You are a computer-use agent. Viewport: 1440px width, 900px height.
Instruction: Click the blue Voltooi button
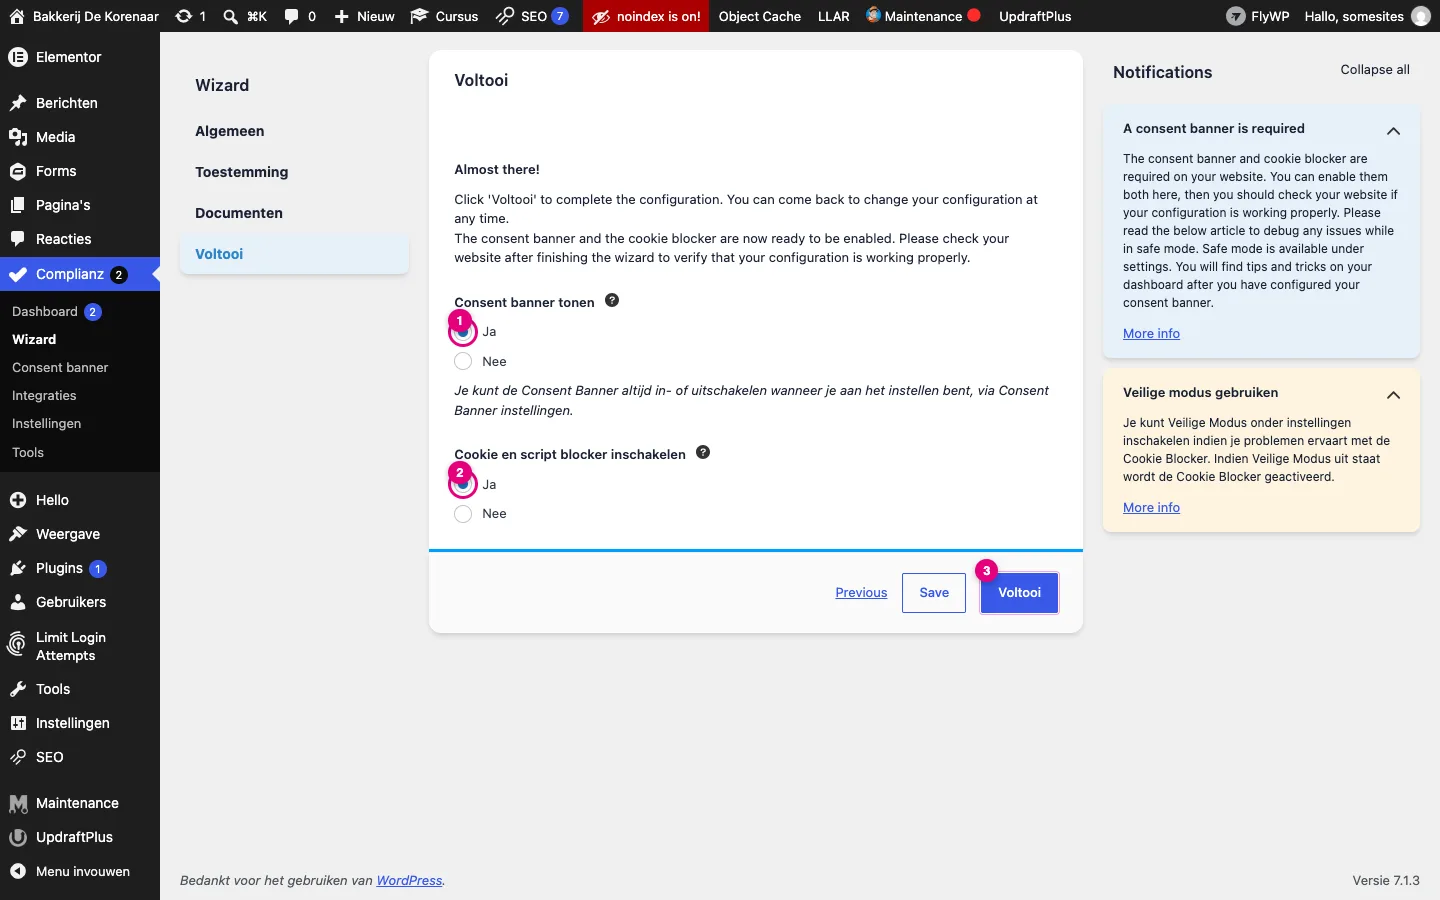point(1019,593)
